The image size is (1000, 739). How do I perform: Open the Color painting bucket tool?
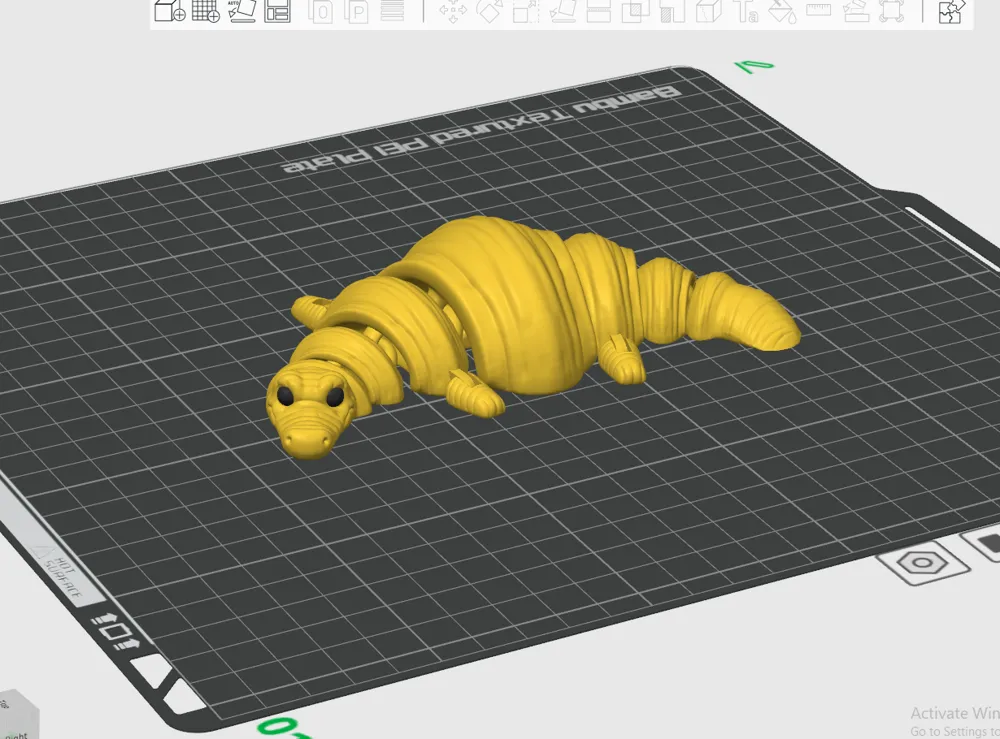point(781,11)
